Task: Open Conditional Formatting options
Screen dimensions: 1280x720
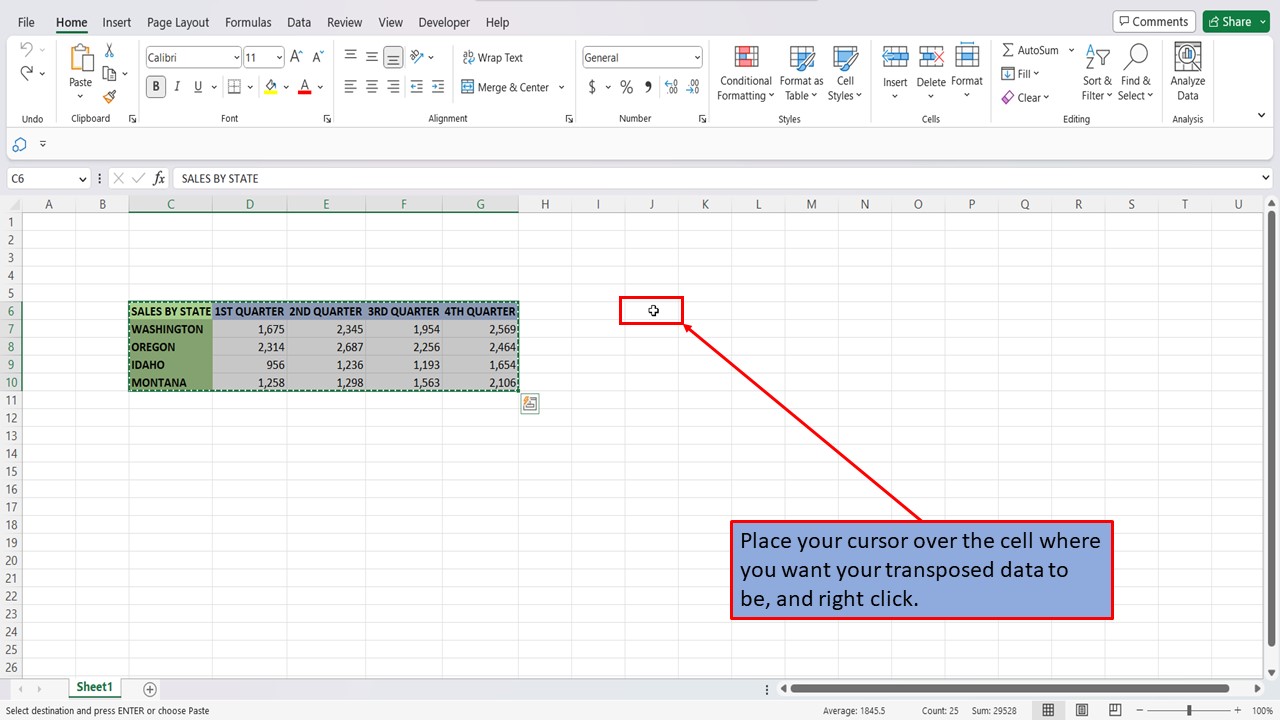Action: pos(745,72)
